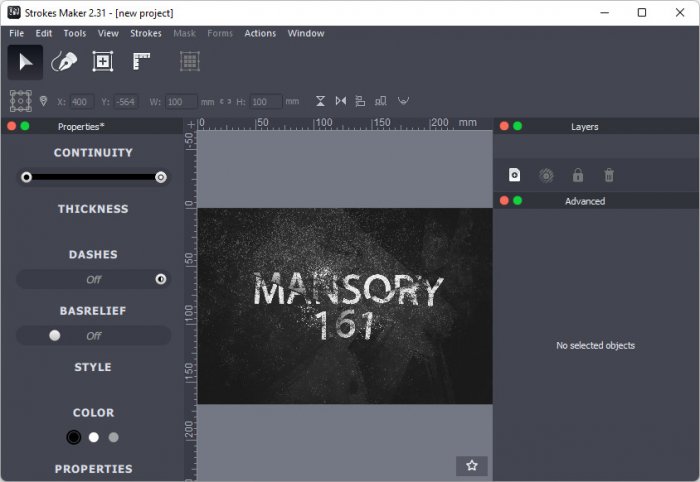Image resolution: width=700 pixels, height=482 pixels.
Task: Click the star button below canvas
Action: 472,465
